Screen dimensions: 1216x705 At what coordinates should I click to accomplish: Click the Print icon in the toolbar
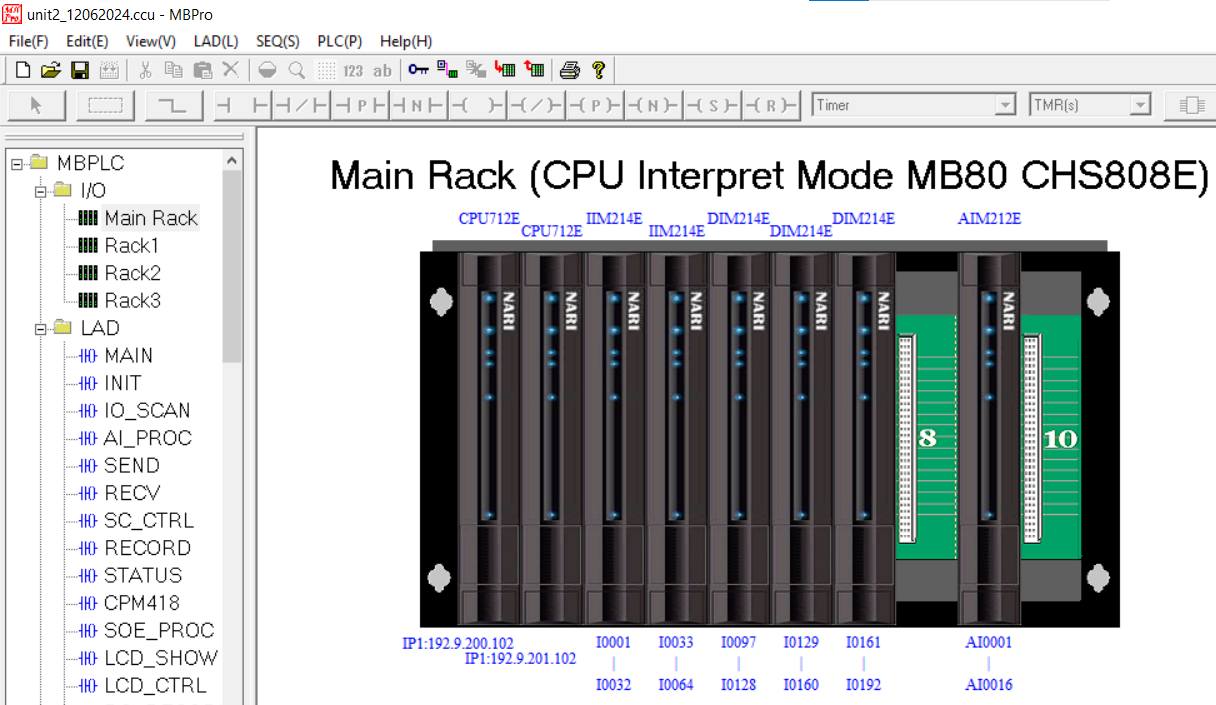[x=569, y=70]
